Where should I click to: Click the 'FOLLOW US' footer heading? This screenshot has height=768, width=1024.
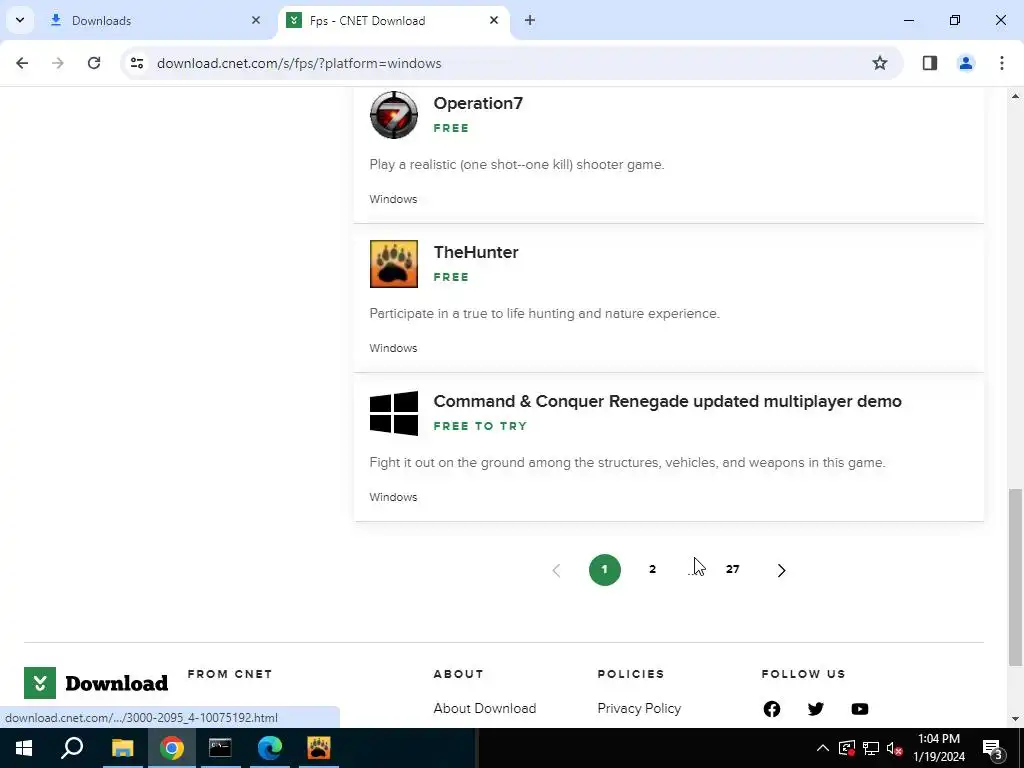pos(803,674)
